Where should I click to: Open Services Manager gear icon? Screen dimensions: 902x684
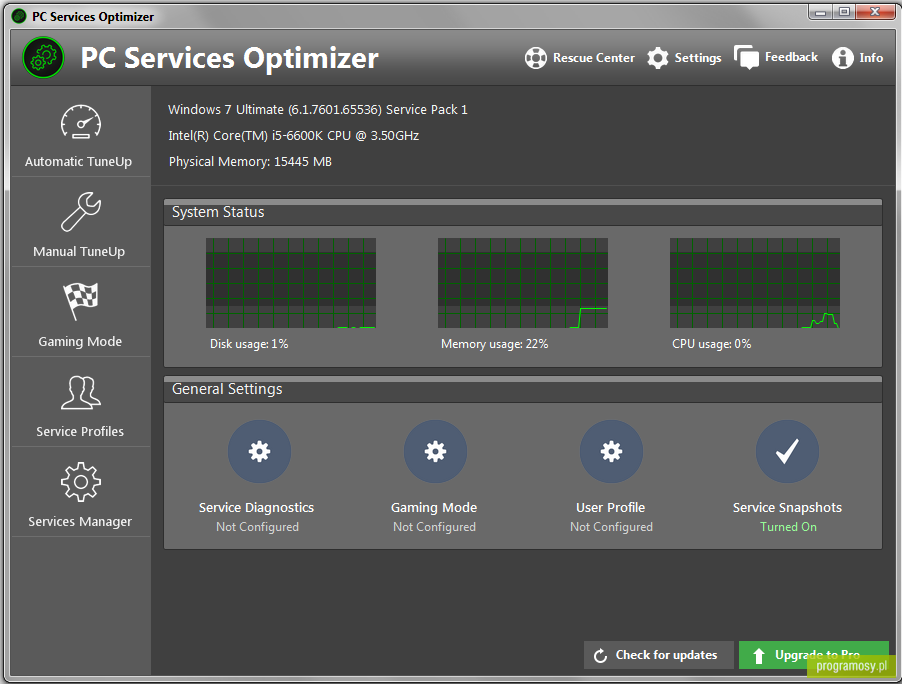tap(81, 482)
